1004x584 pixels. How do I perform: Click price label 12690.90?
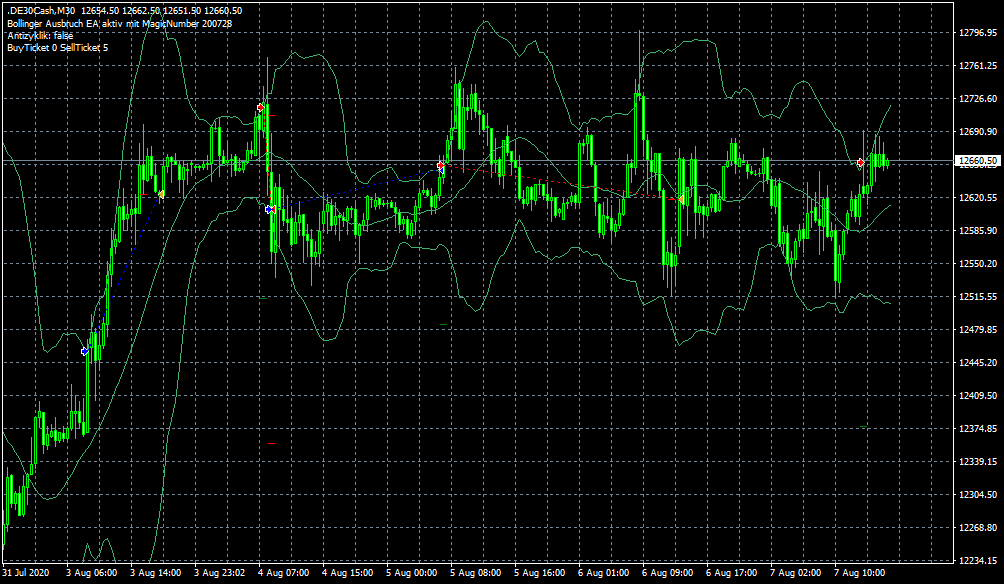(978, 131)
